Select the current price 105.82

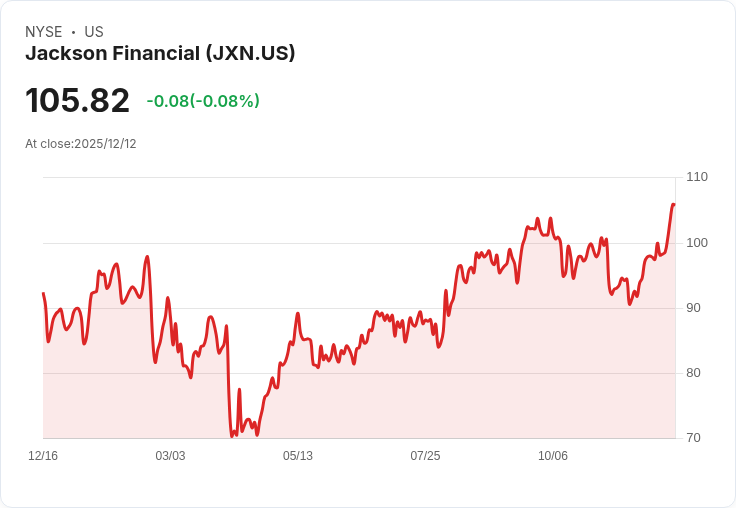point(77,100)
